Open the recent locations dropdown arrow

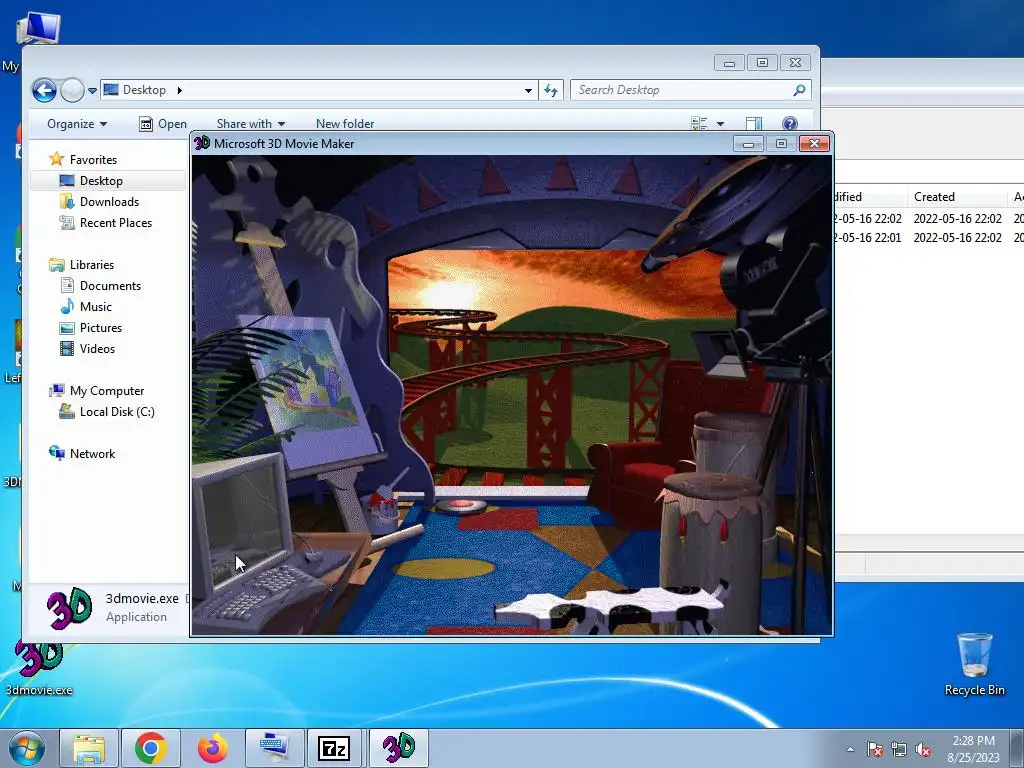click(92, 91)
